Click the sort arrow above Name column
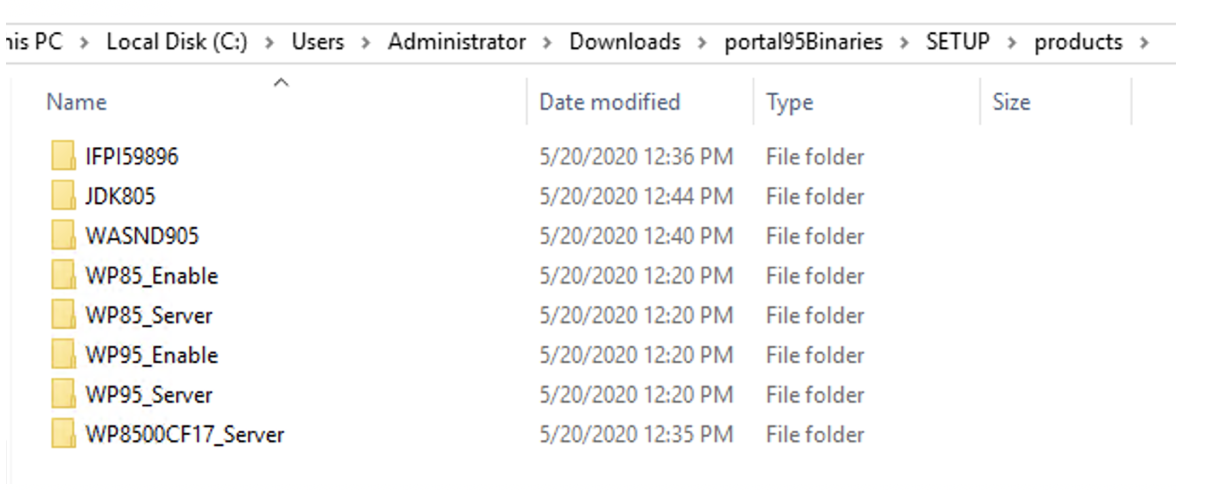Image resolution: width=1210 pixels, height=490 pixels. point(281,83)
